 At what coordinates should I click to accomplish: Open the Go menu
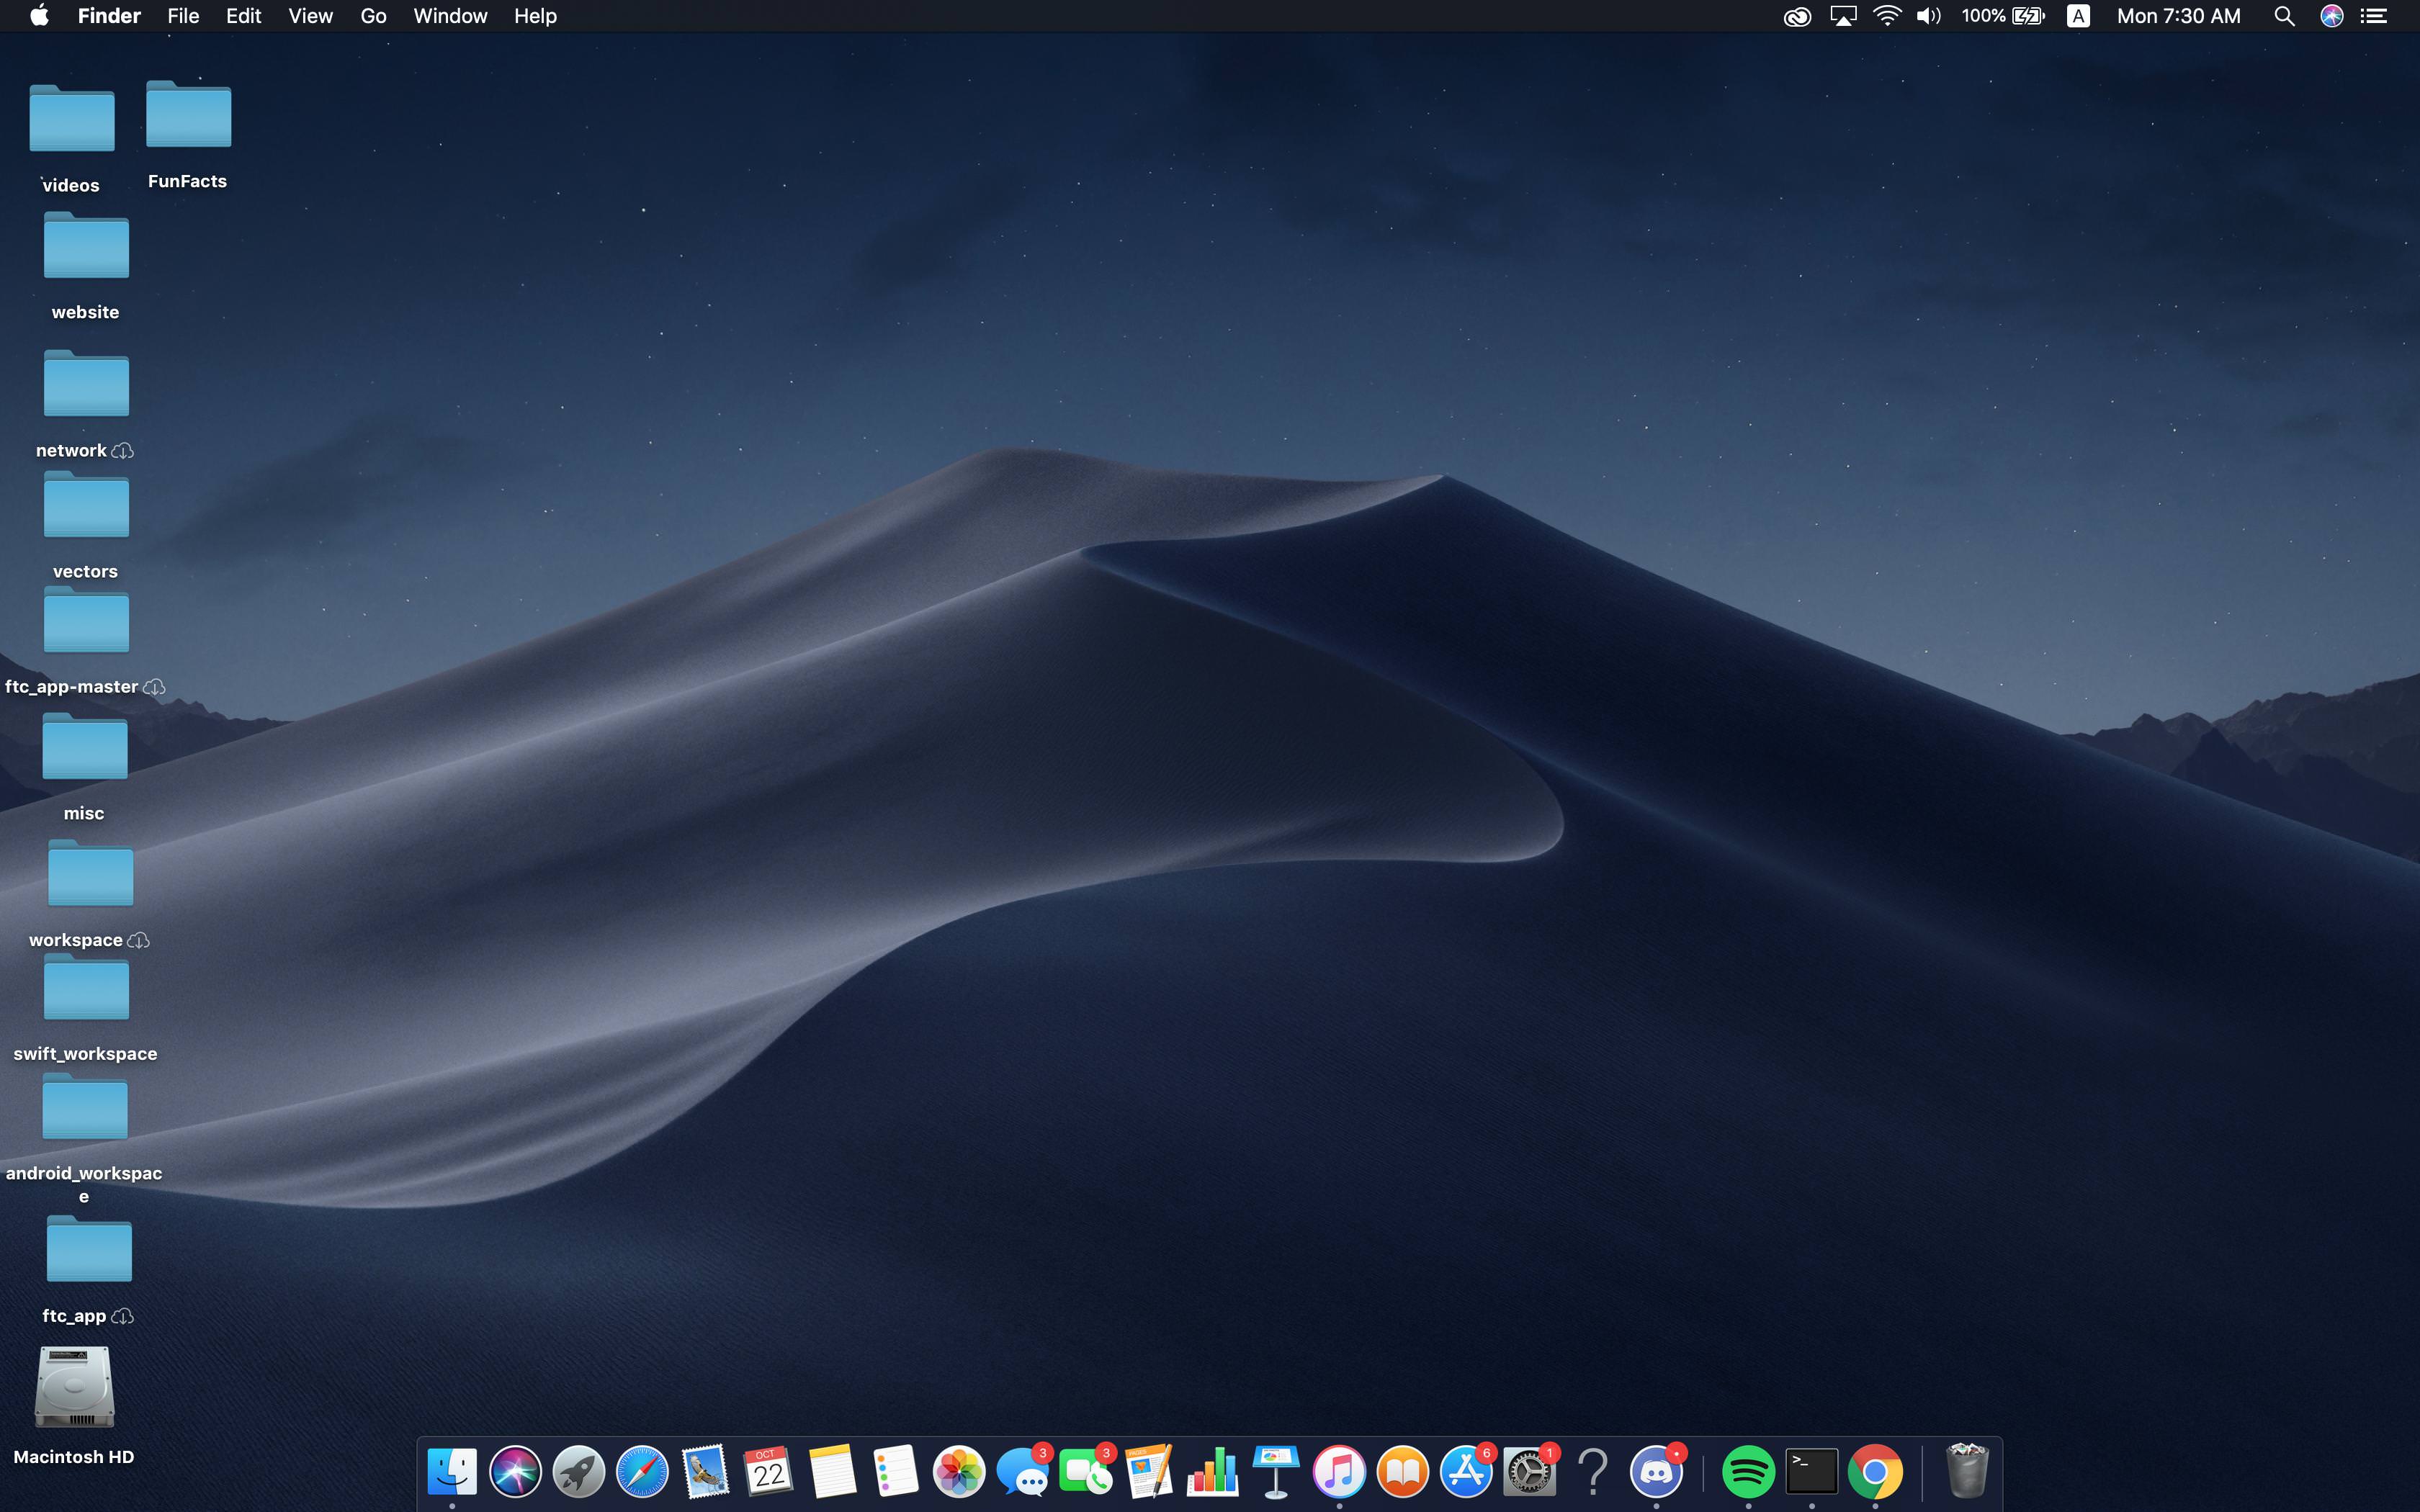pos(373,16)
